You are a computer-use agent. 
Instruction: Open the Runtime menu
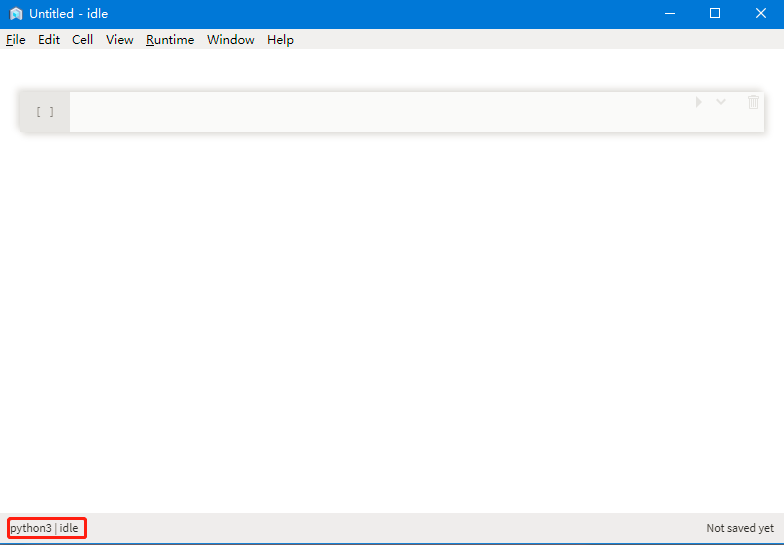(170, 40)
